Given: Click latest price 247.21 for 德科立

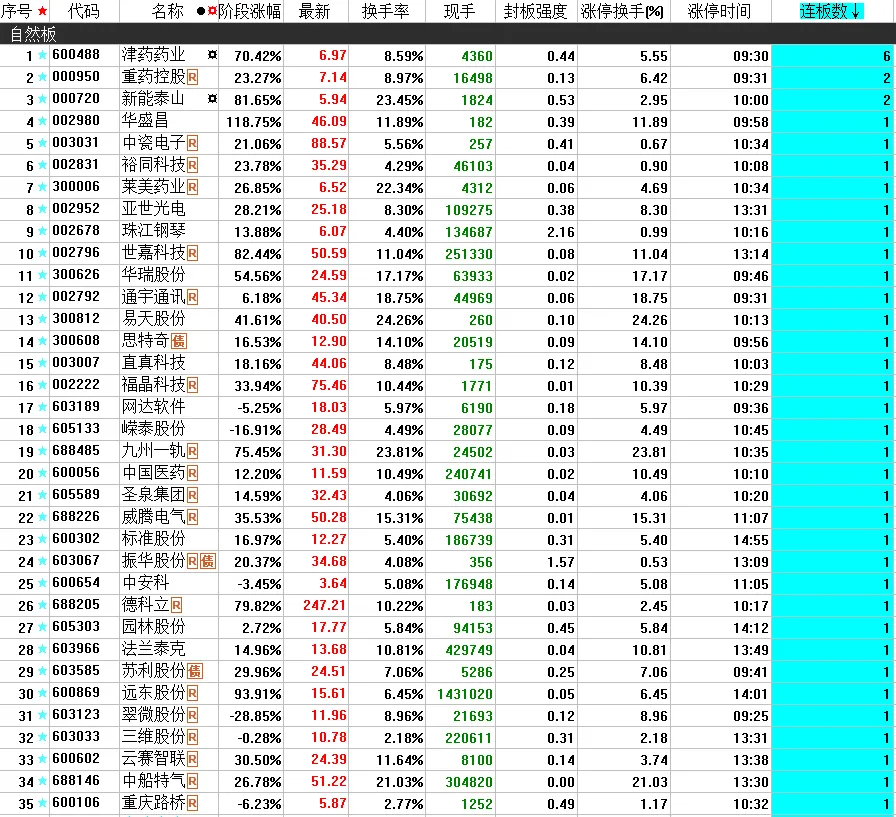Looking at the screenshot, I should click(x=325, y=605).
